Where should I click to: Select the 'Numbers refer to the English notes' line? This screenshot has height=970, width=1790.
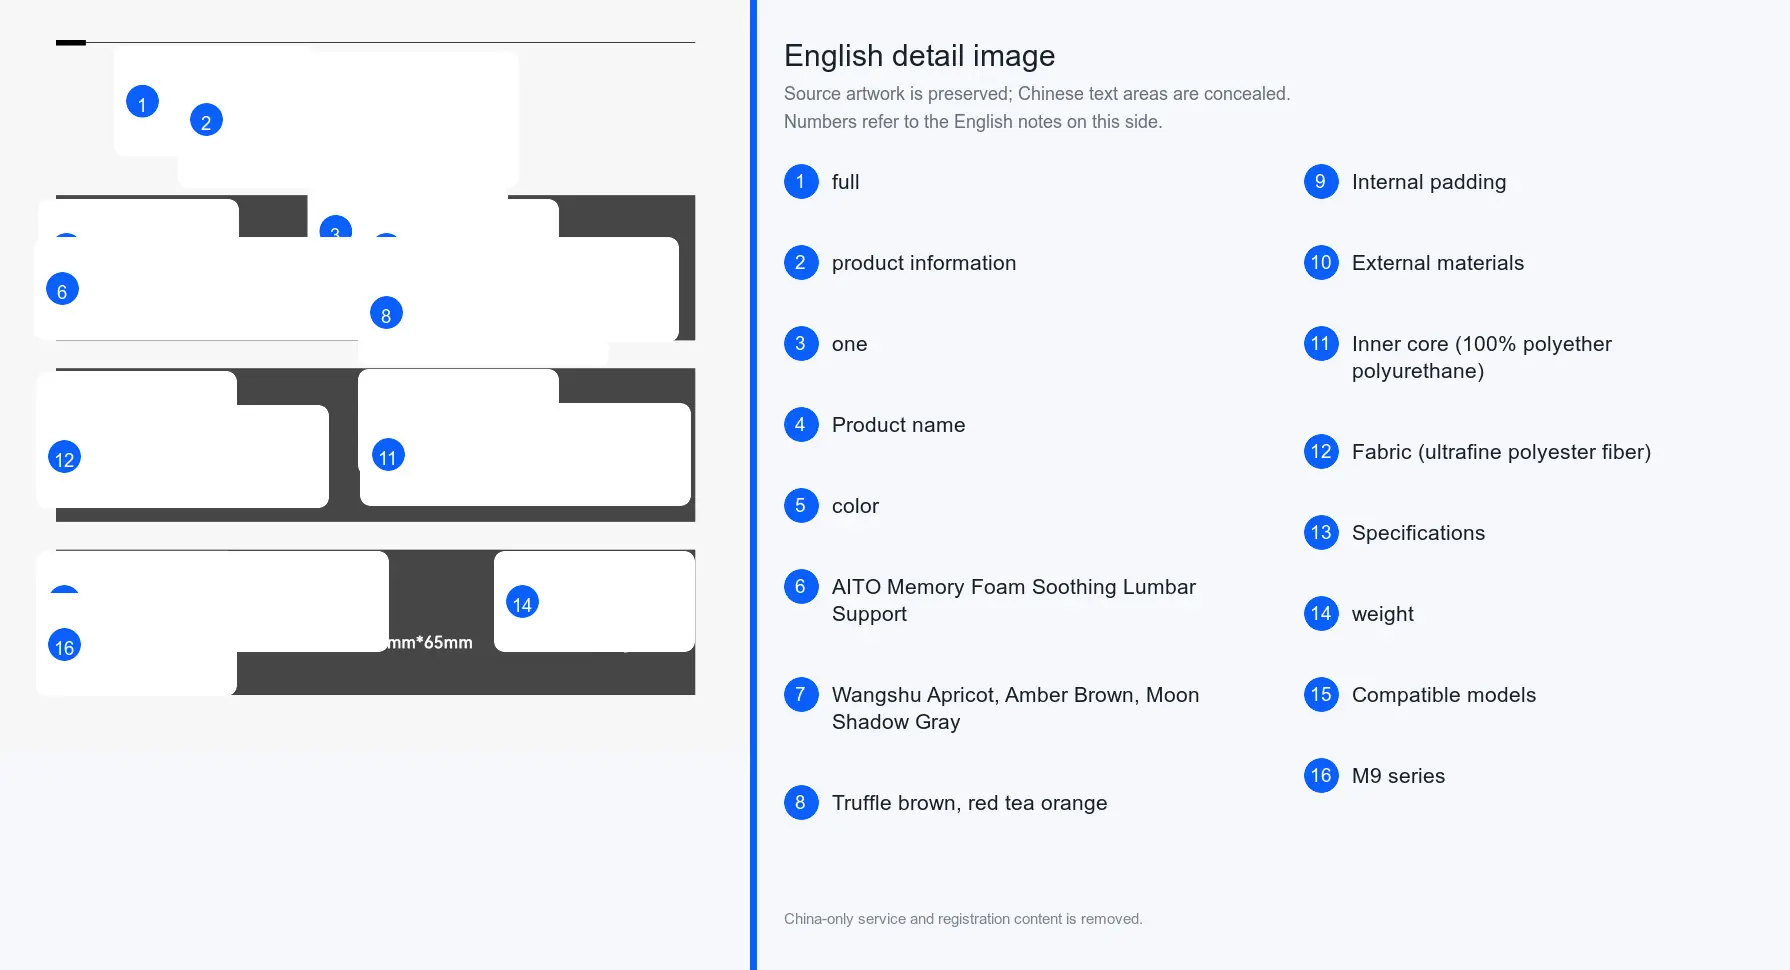tap(973, 122)
